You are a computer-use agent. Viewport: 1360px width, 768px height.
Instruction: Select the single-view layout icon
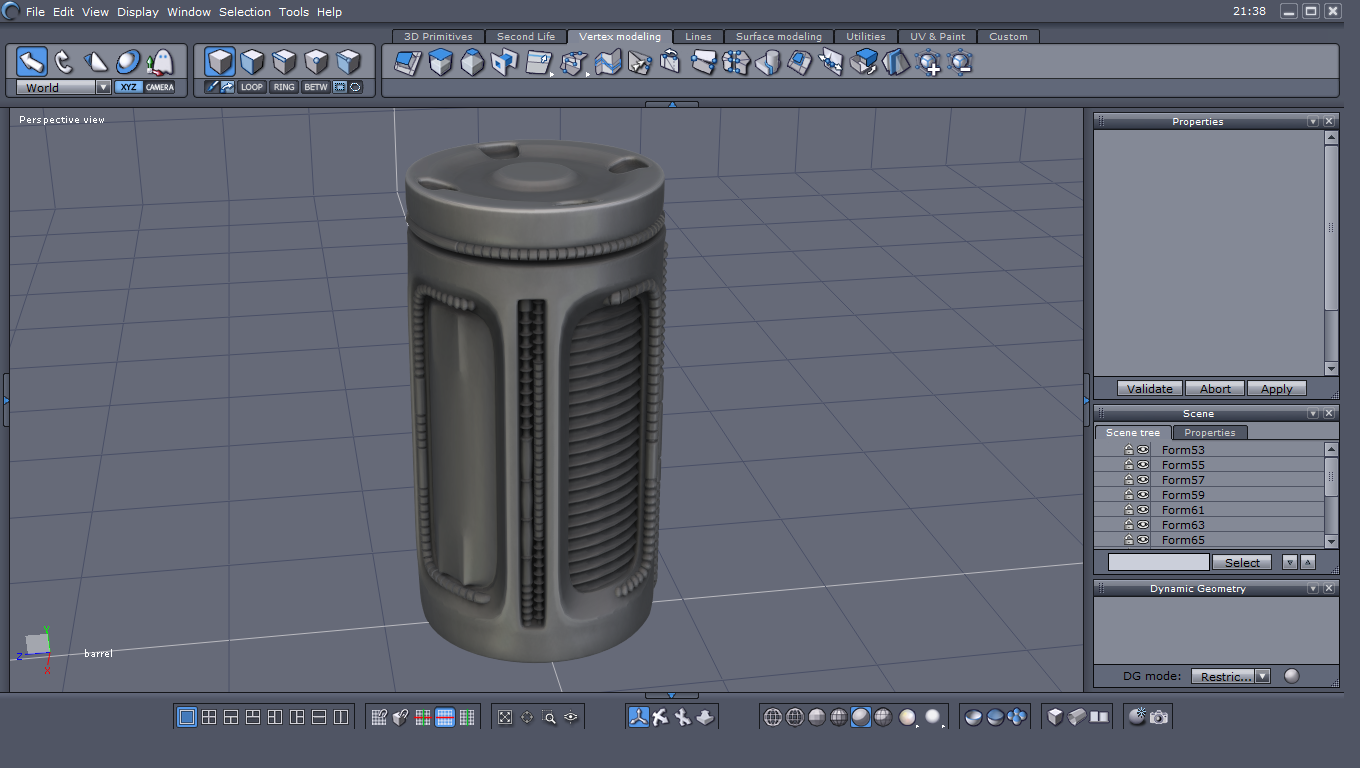187,717
